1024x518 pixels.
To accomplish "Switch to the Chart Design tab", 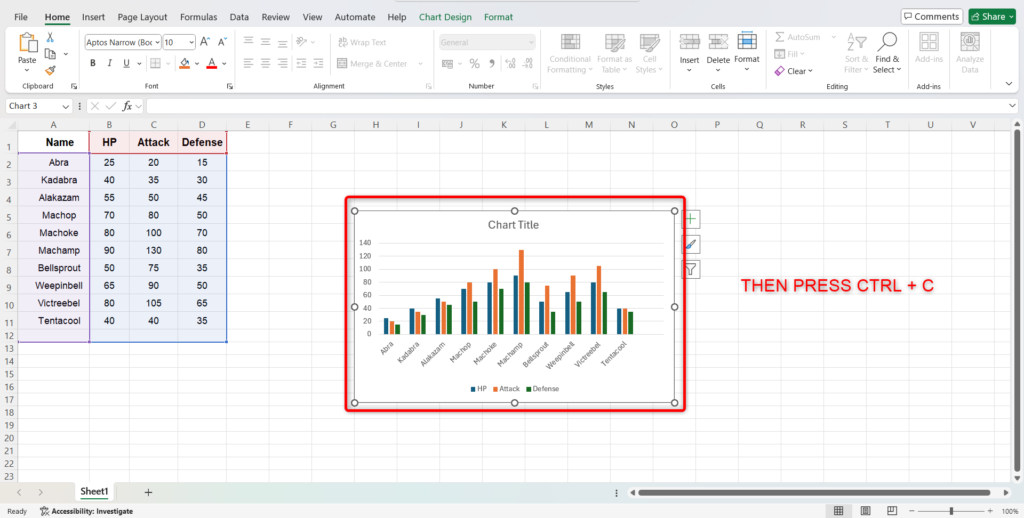I will point(445,17).
